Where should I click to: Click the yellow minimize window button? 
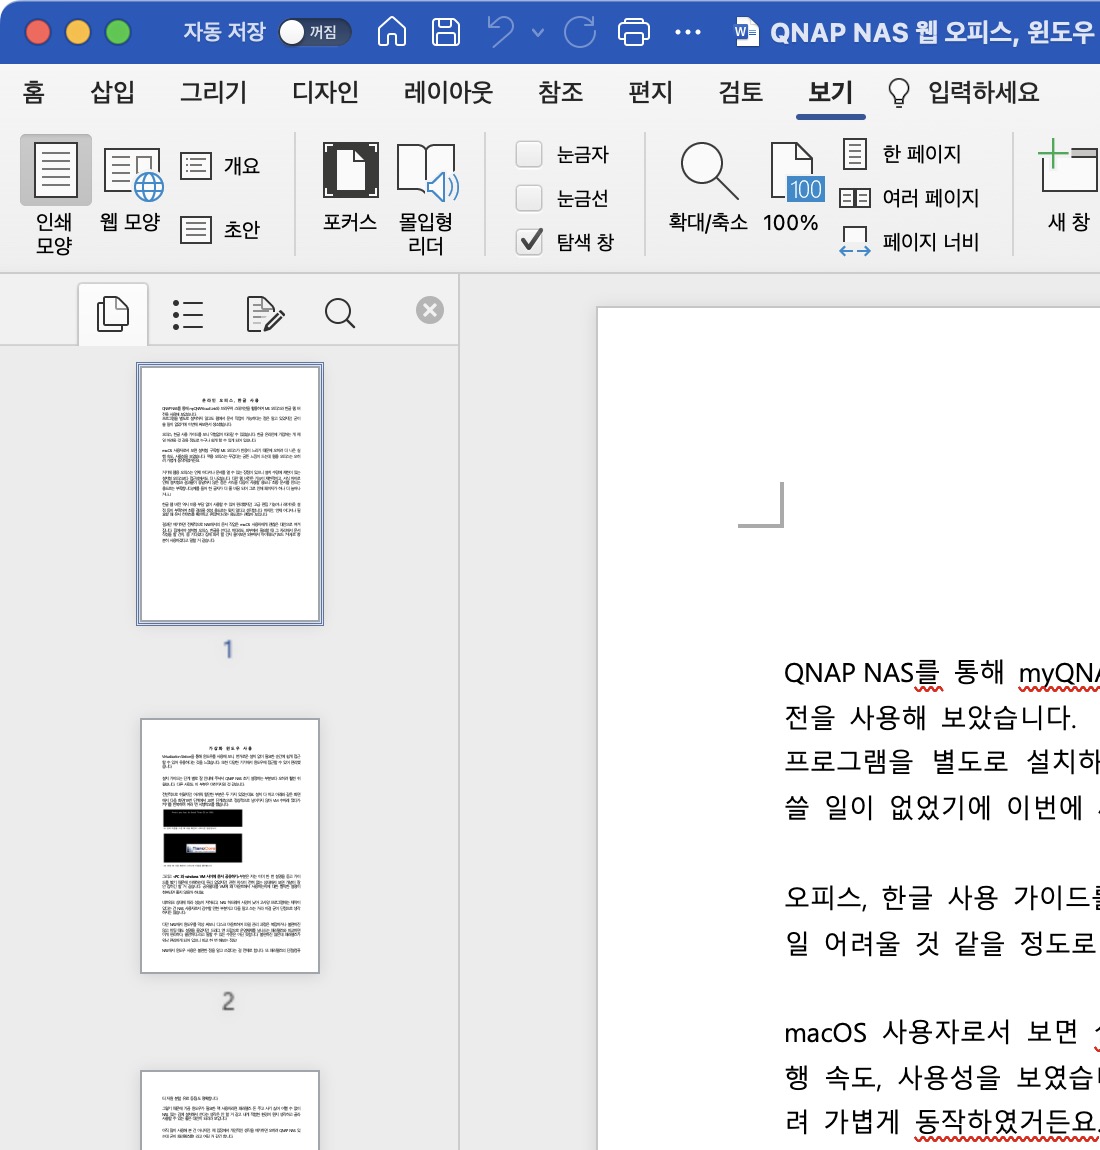(78, 32)
